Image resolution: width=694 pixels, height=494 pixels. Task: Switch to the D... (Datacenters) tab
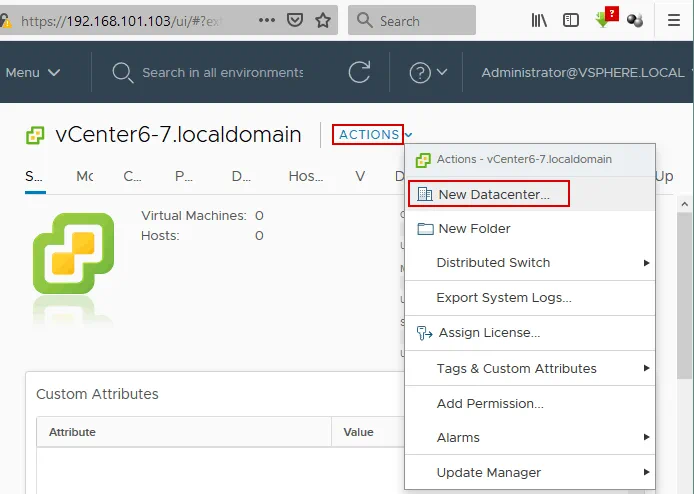[241, 177]
